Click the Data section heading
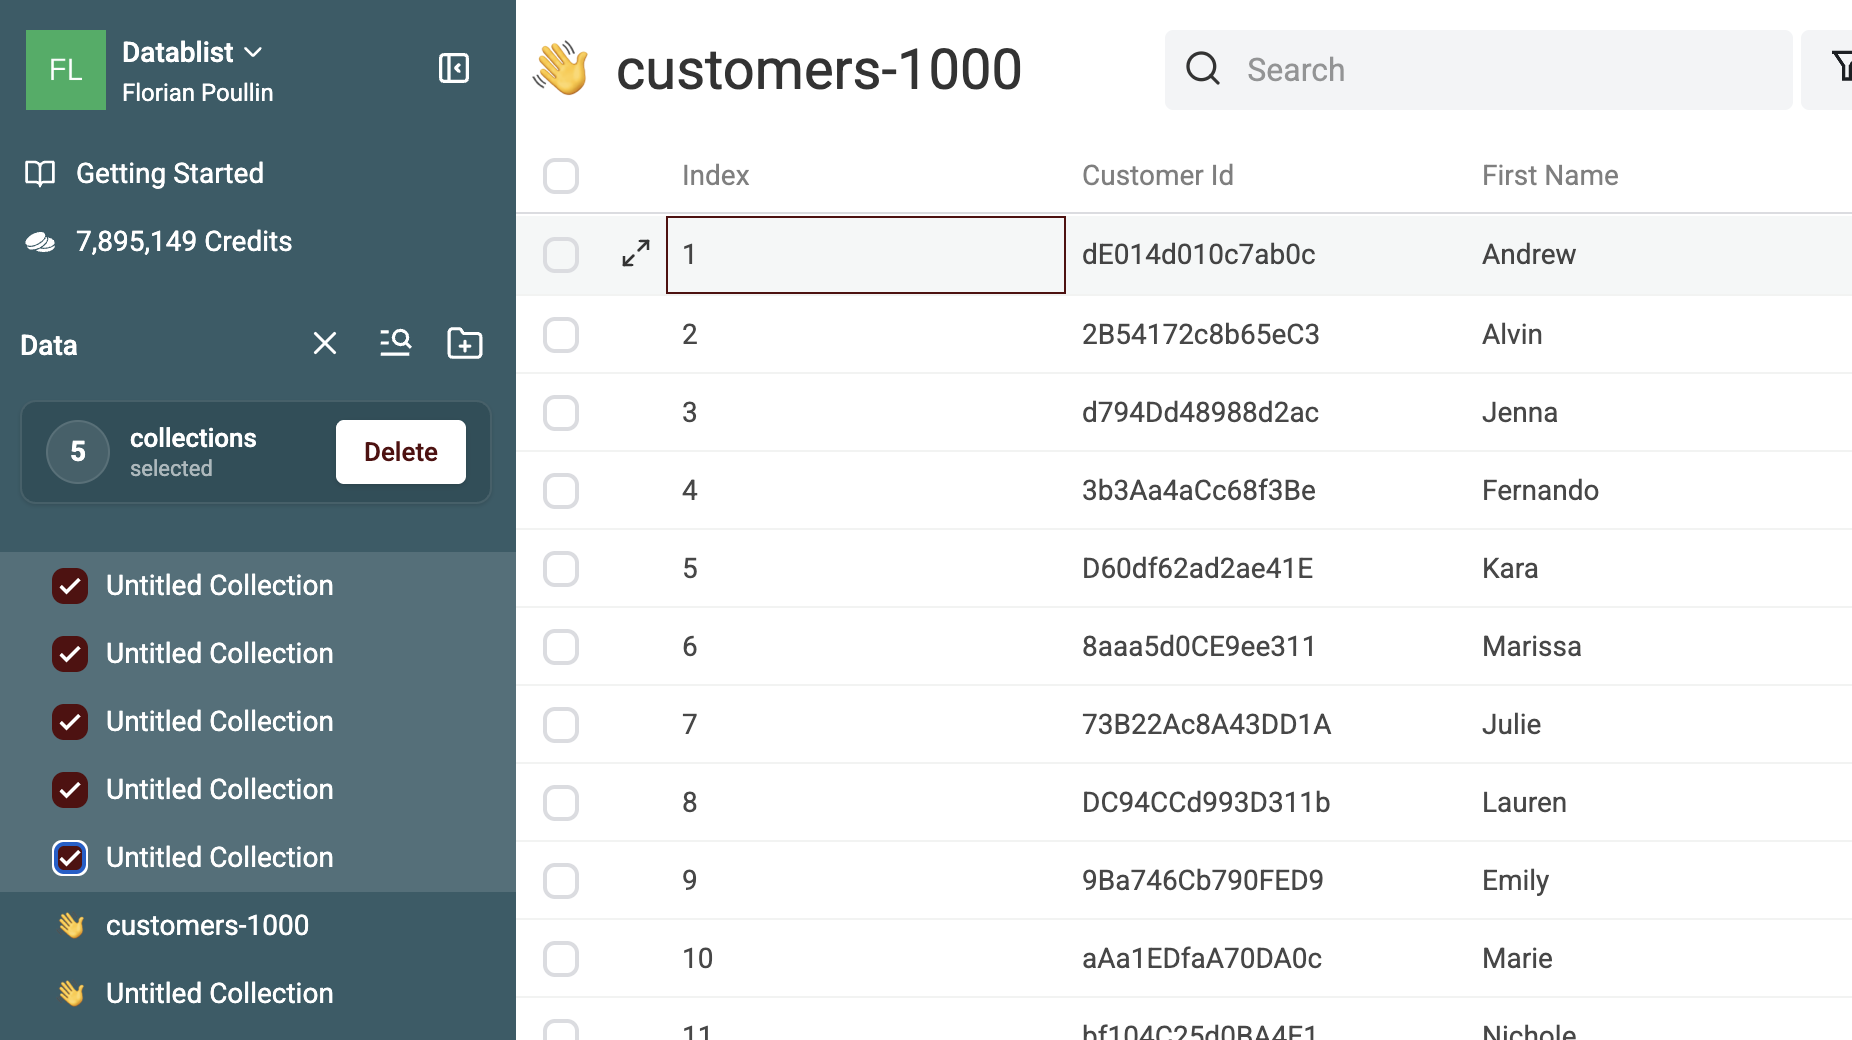1852x1040 pixels. point(49,346)
